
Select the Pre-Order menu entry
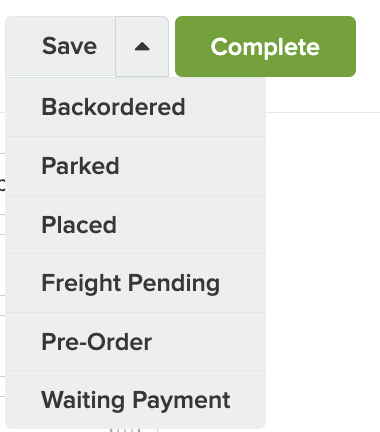[x=135, y=342]
